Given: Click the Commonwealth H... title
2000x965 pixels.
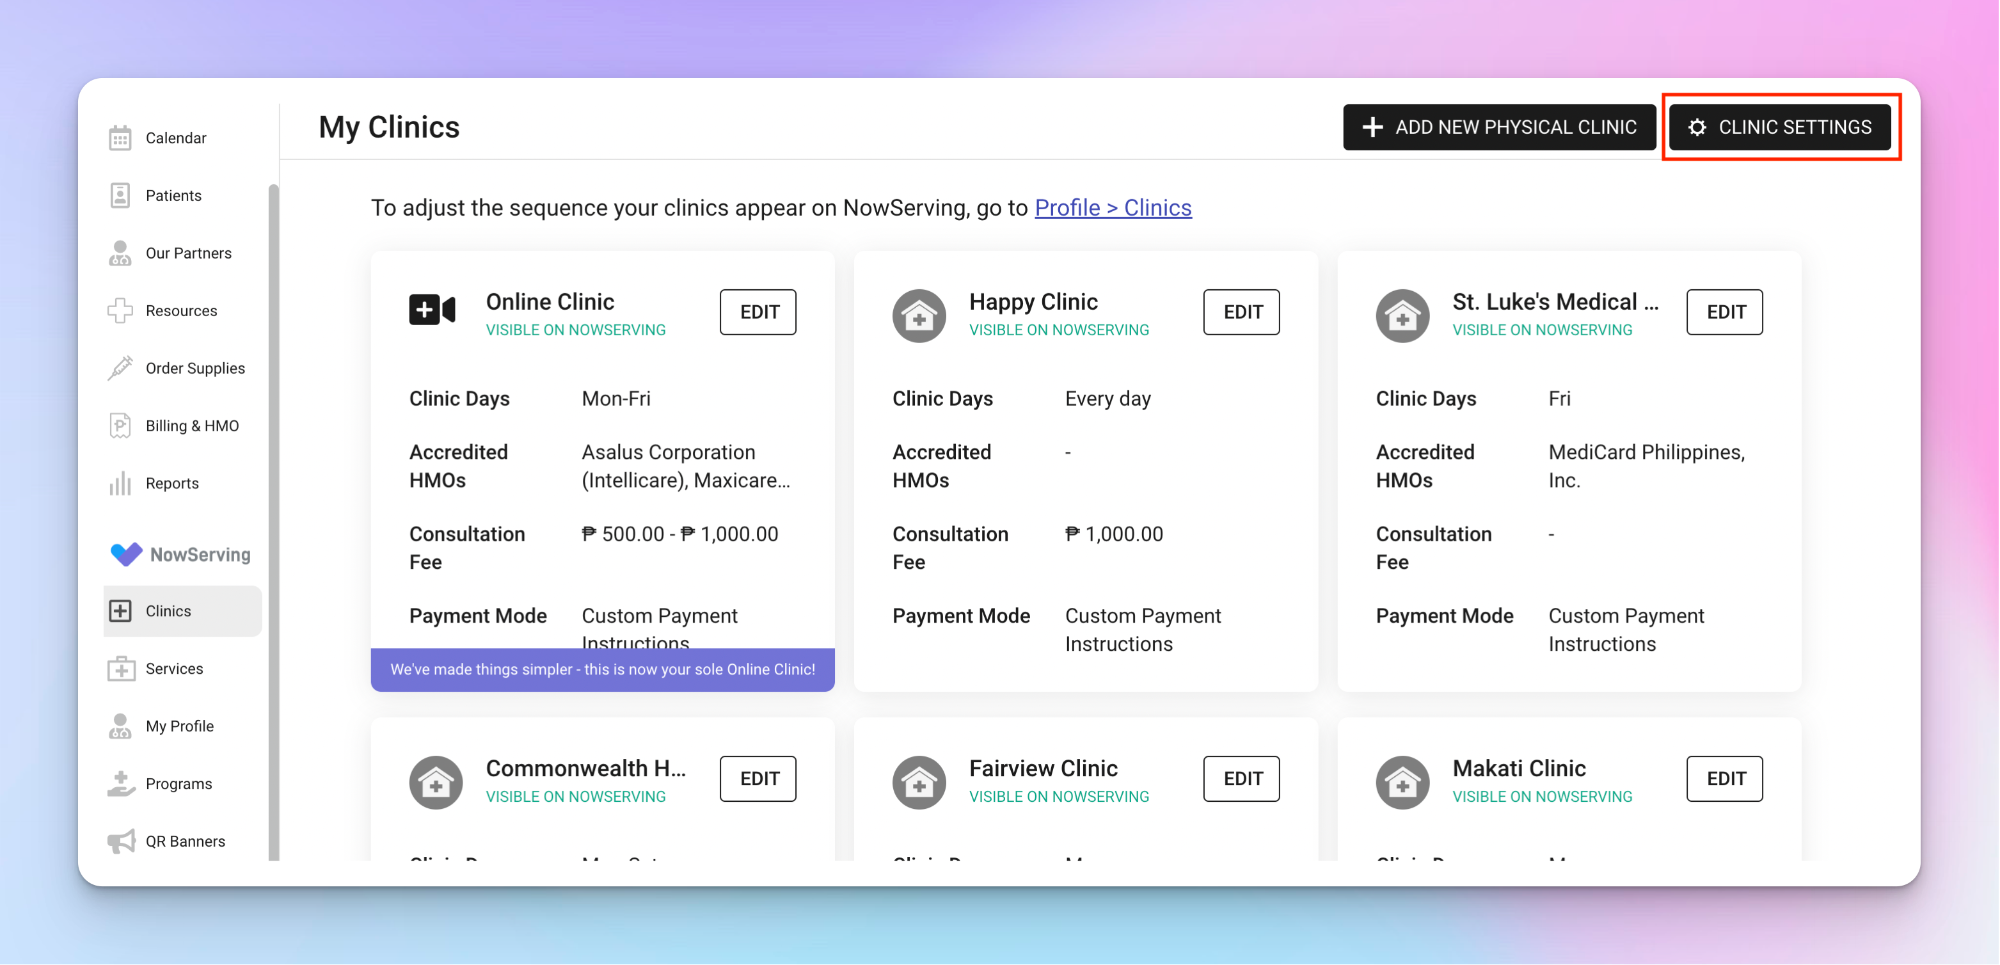Looking at the screenshot, I should [586, 769].
